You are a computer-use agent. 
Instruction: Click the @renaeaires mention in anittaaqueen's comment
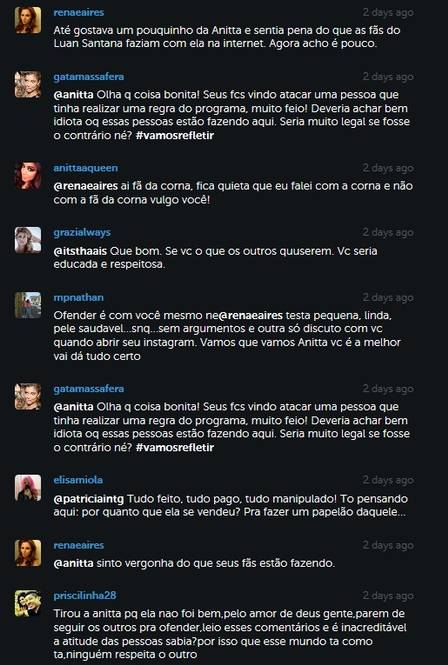pos(85,186)
